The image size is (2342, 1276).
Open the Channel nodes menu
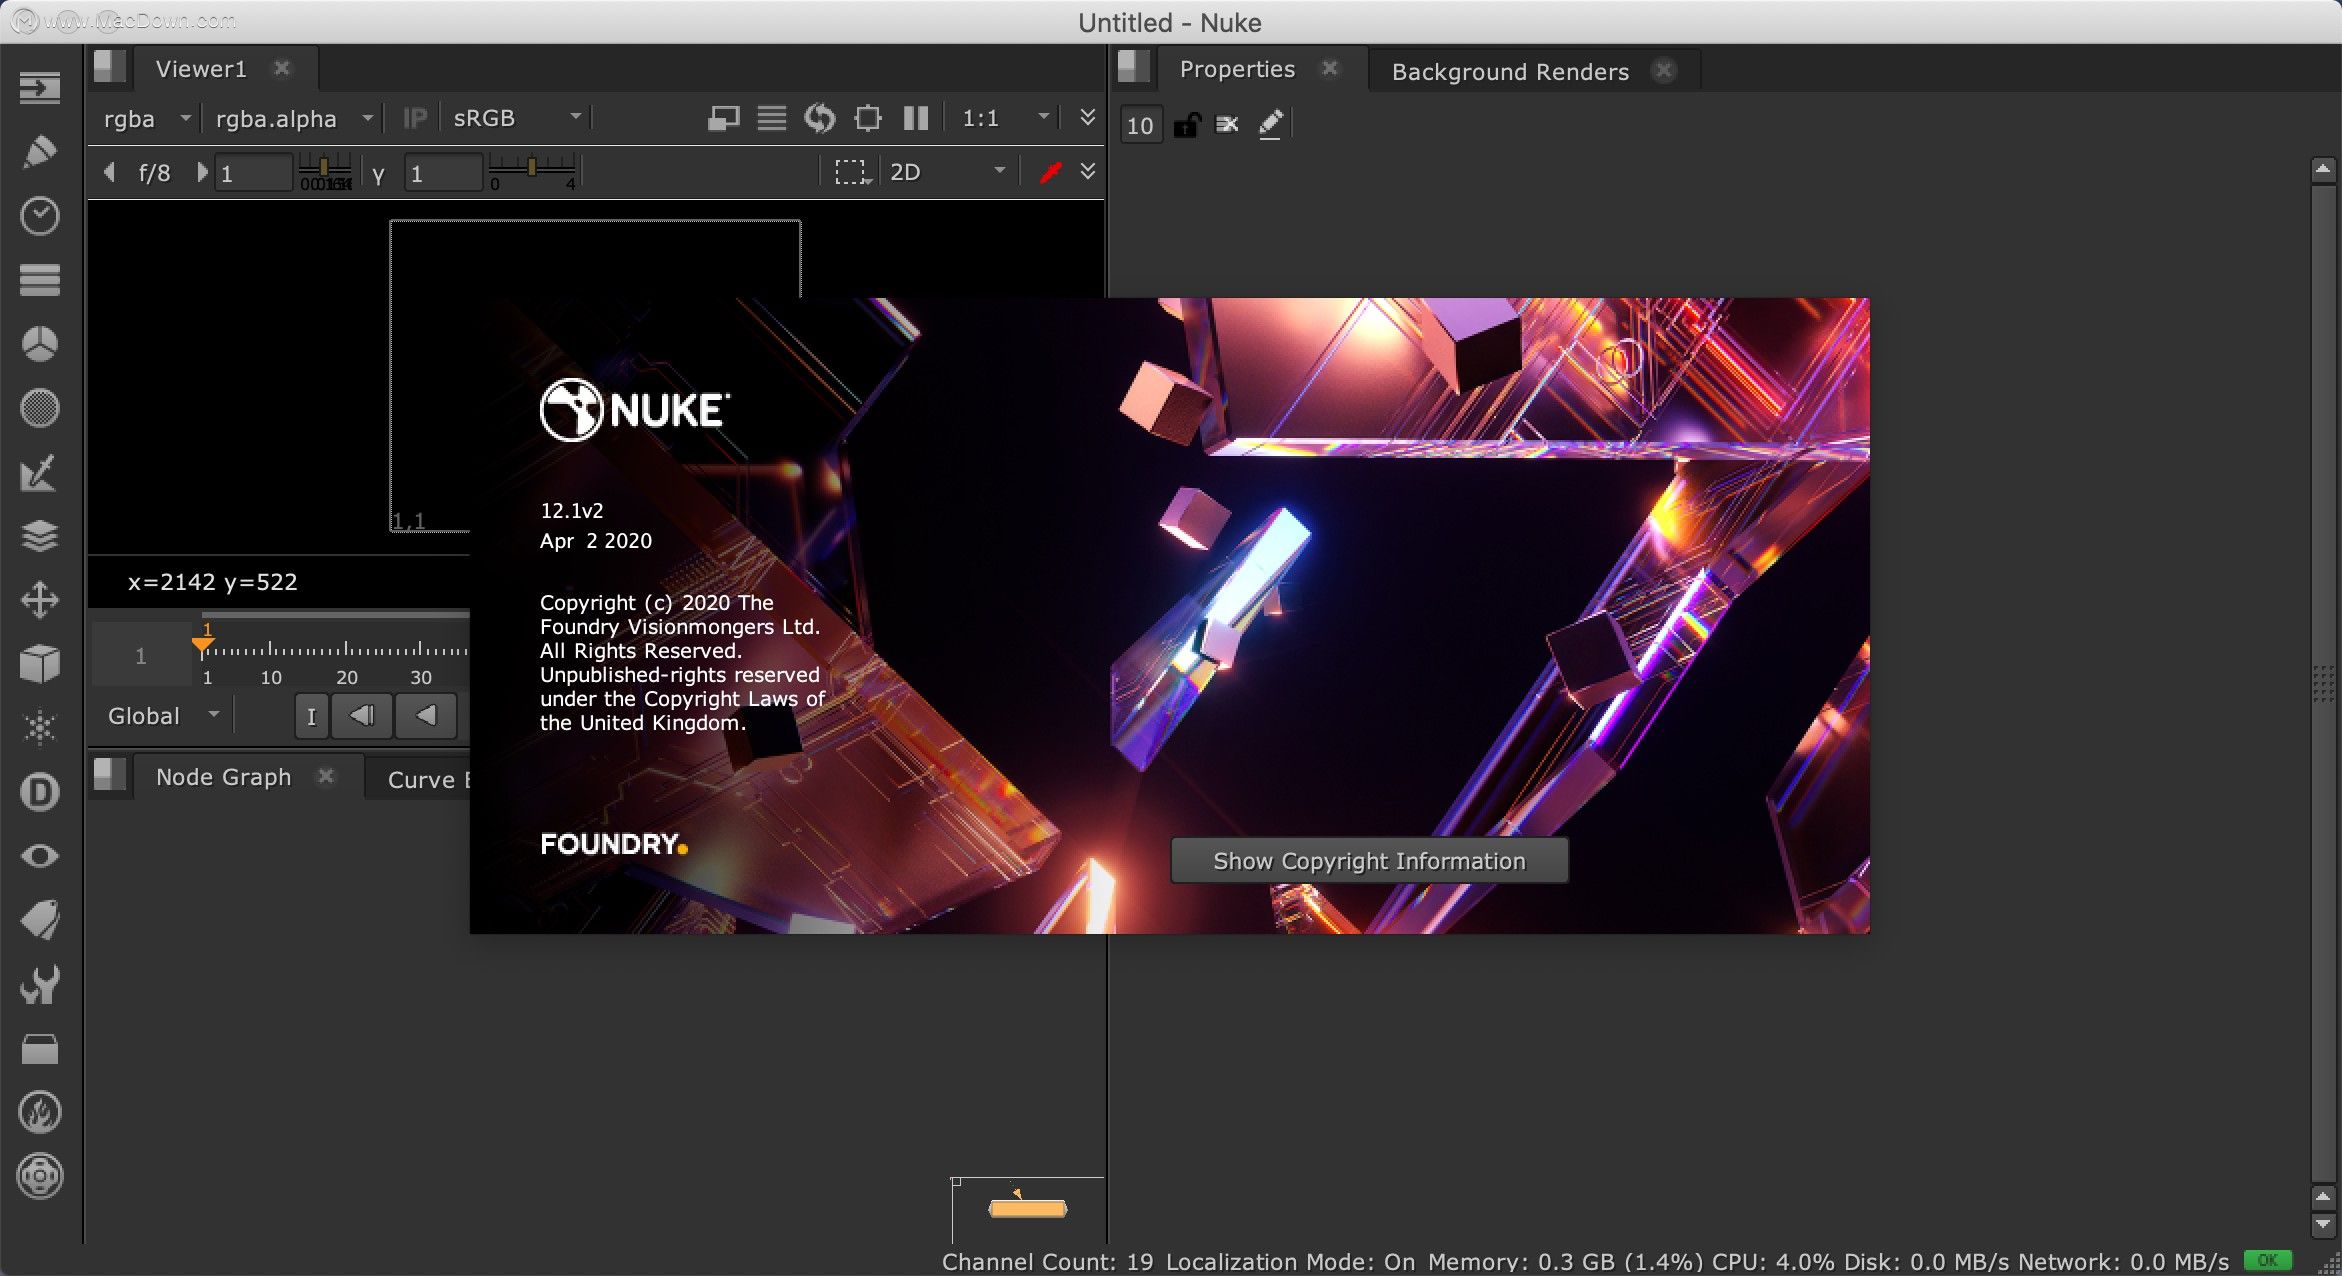40,280
